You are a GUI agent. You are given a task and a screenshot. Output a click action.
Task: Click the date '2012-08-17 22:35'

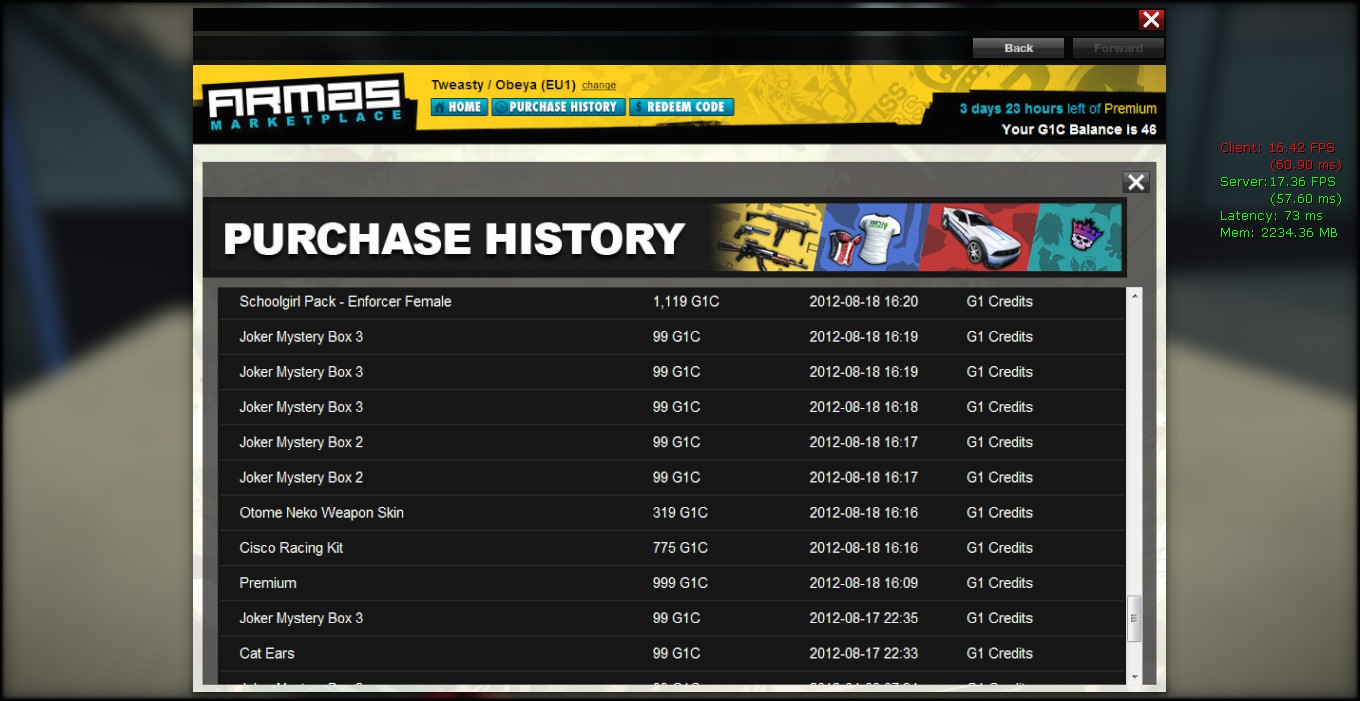tap(864, 618)
